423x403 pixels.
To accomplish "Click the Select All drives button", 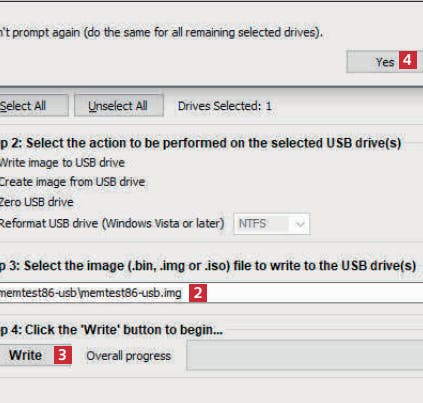I will point(34,106).
